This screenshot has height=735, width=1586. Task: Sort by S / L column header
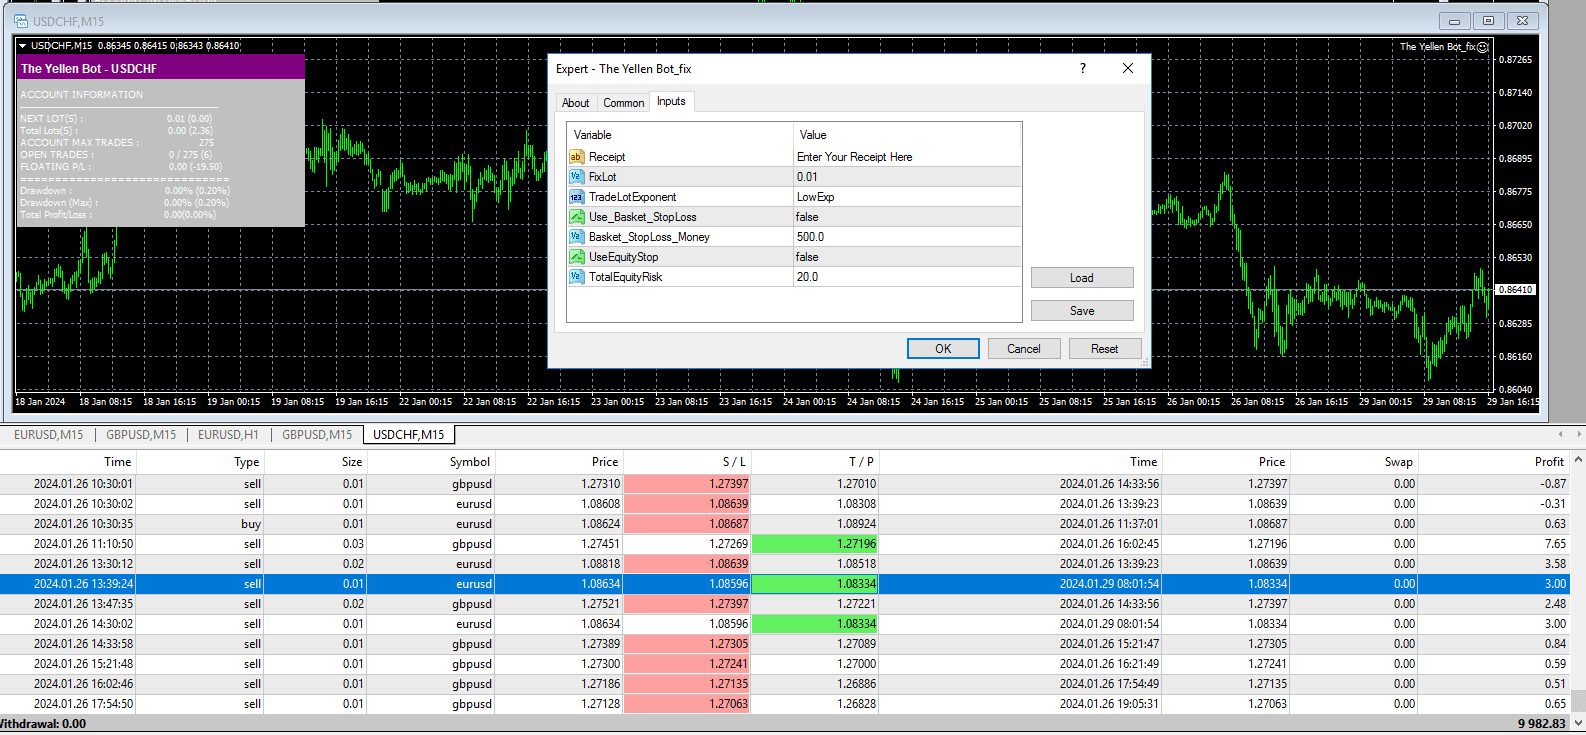(x=687, y=462)
